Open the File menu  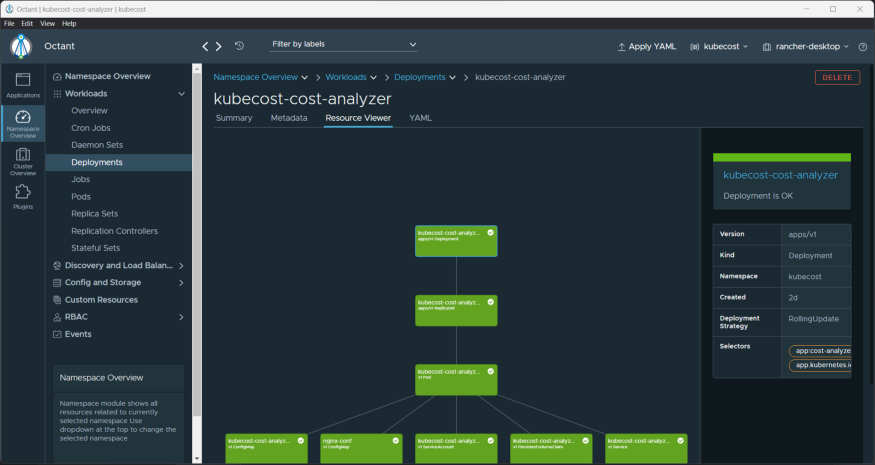[x=9, y=23]
